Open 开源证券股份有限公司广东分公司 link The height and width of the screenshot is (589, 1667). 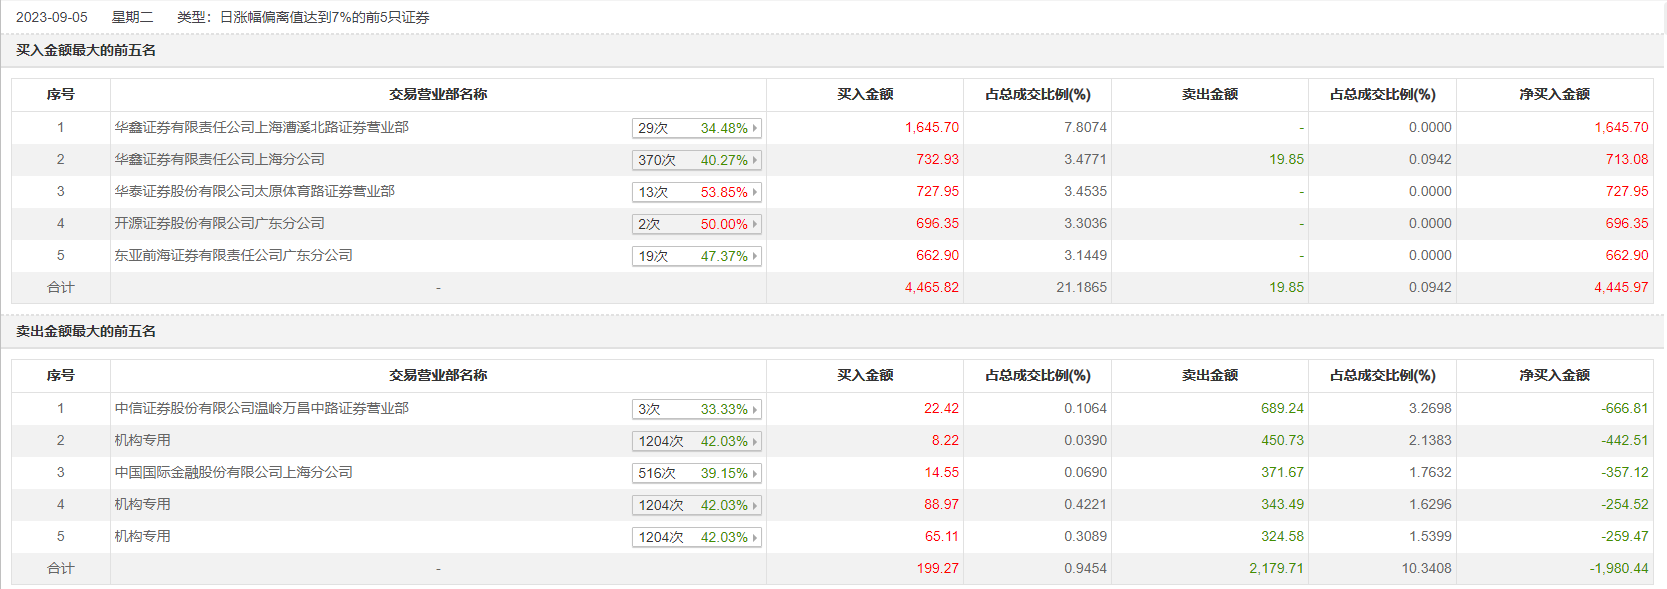[219, 223]
